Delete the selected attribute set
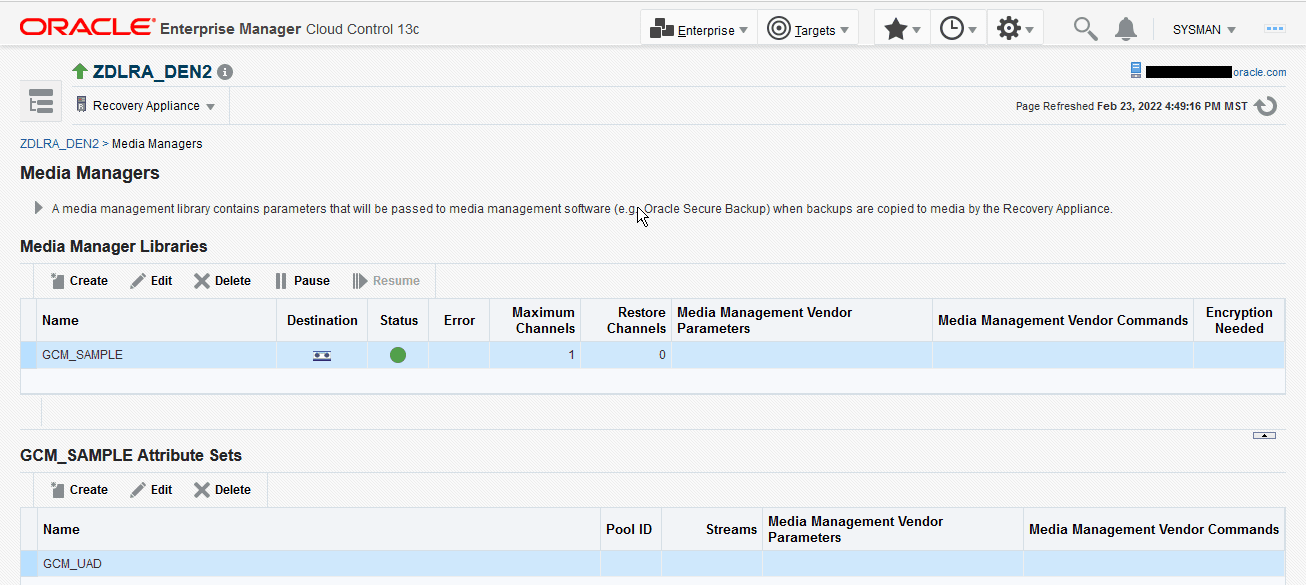 222,490
